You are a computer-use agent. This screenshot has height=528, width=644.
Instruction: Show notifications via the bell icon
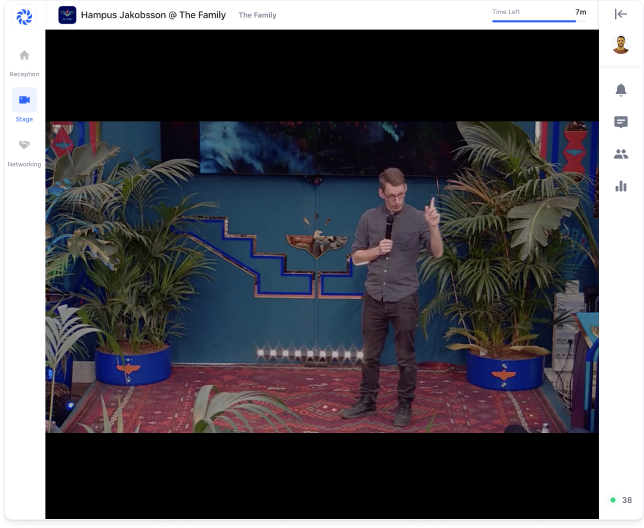pos(621,90)
